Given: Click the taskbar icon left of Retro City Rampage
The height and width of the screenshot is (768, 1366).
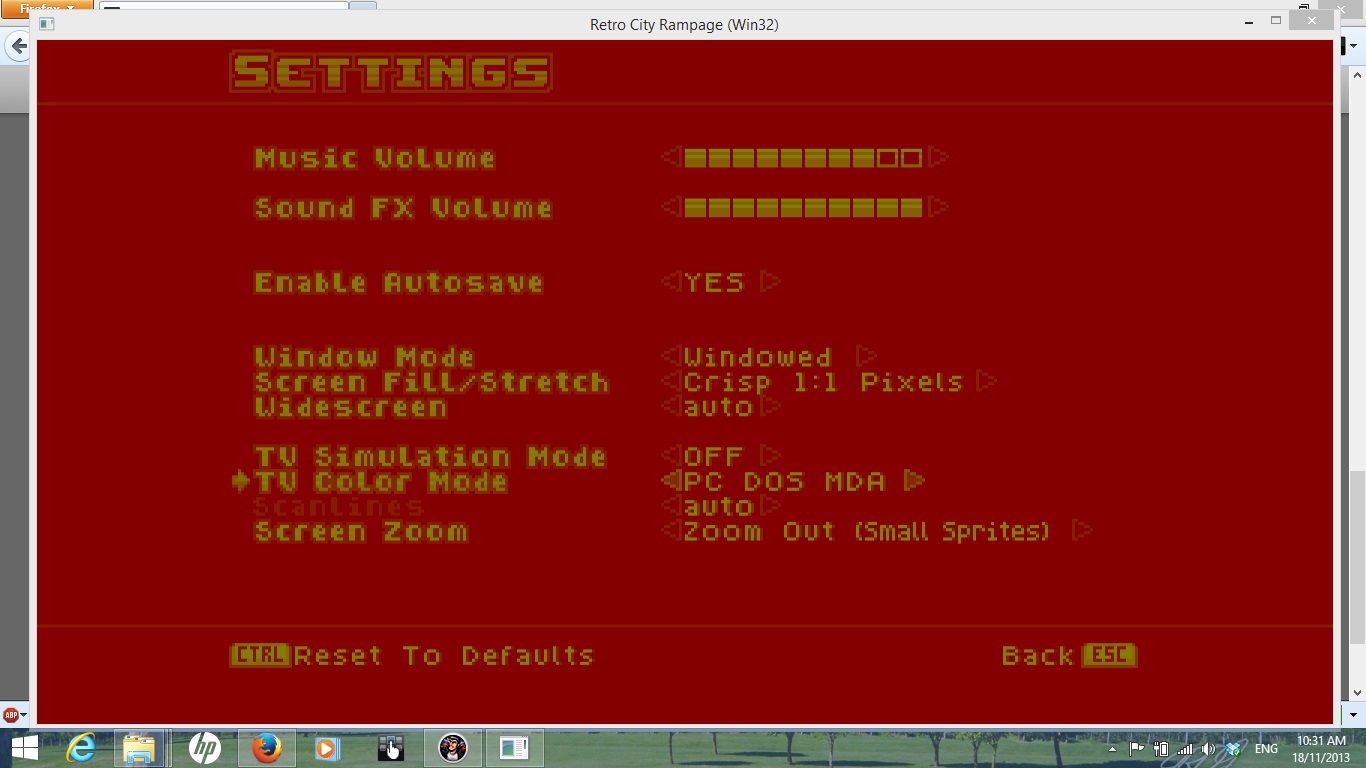Looking at the screenshot, I should (390, 748).
